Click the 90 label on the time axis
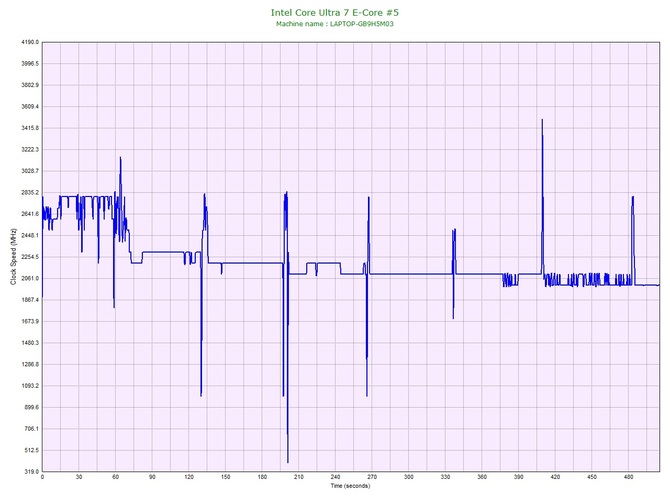The height and width of the screenshot is (503, 670). 152,477
